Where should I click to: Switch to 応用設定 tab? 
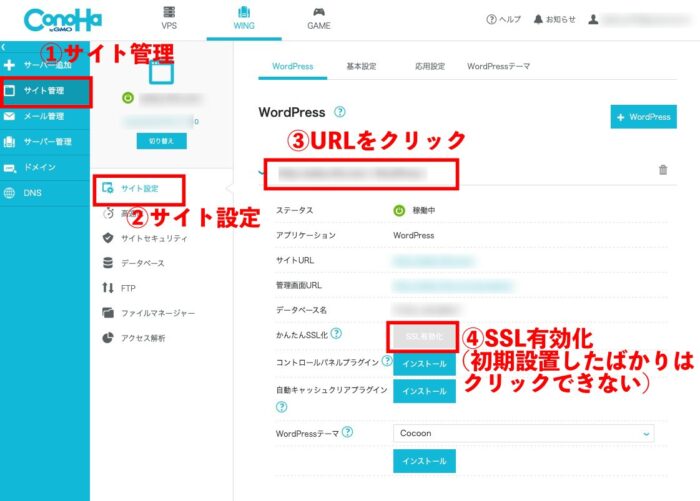coord(430,67)
